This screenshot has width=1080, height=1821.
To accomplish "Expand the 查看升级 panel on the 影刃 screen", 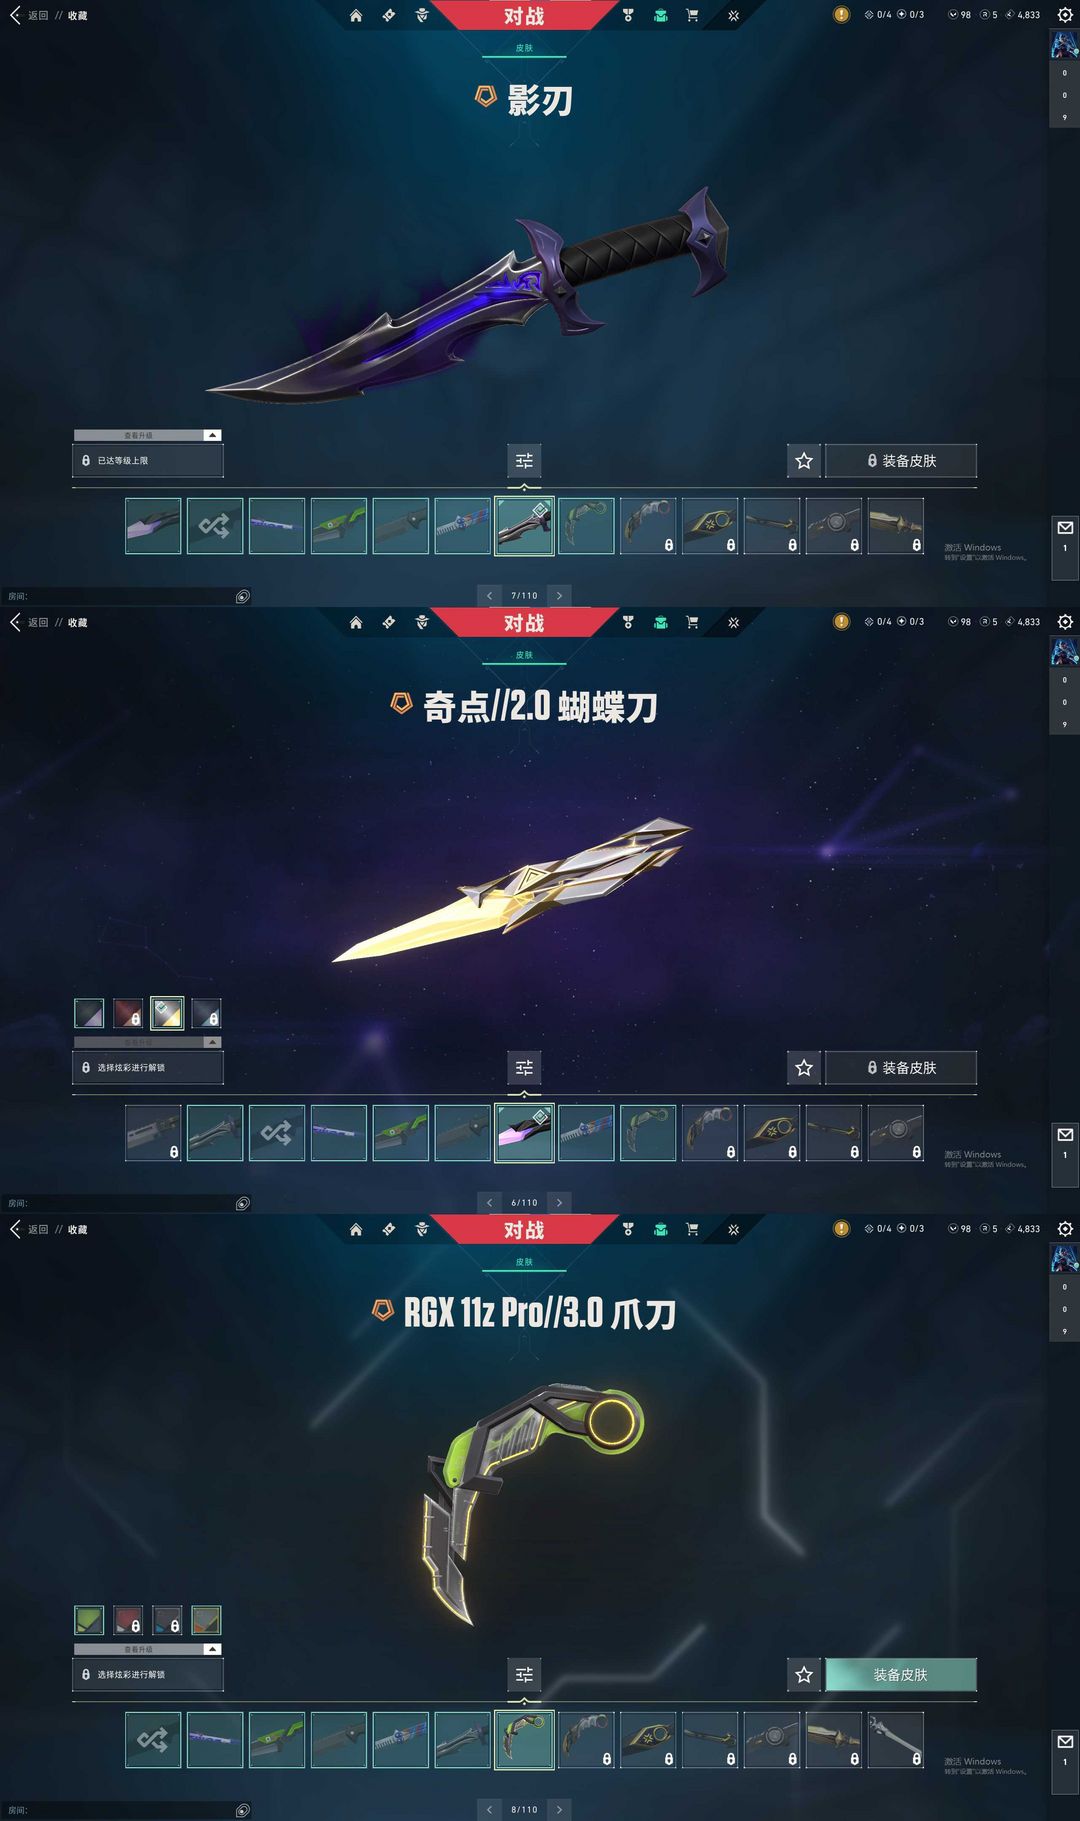I will coord(212,435).
